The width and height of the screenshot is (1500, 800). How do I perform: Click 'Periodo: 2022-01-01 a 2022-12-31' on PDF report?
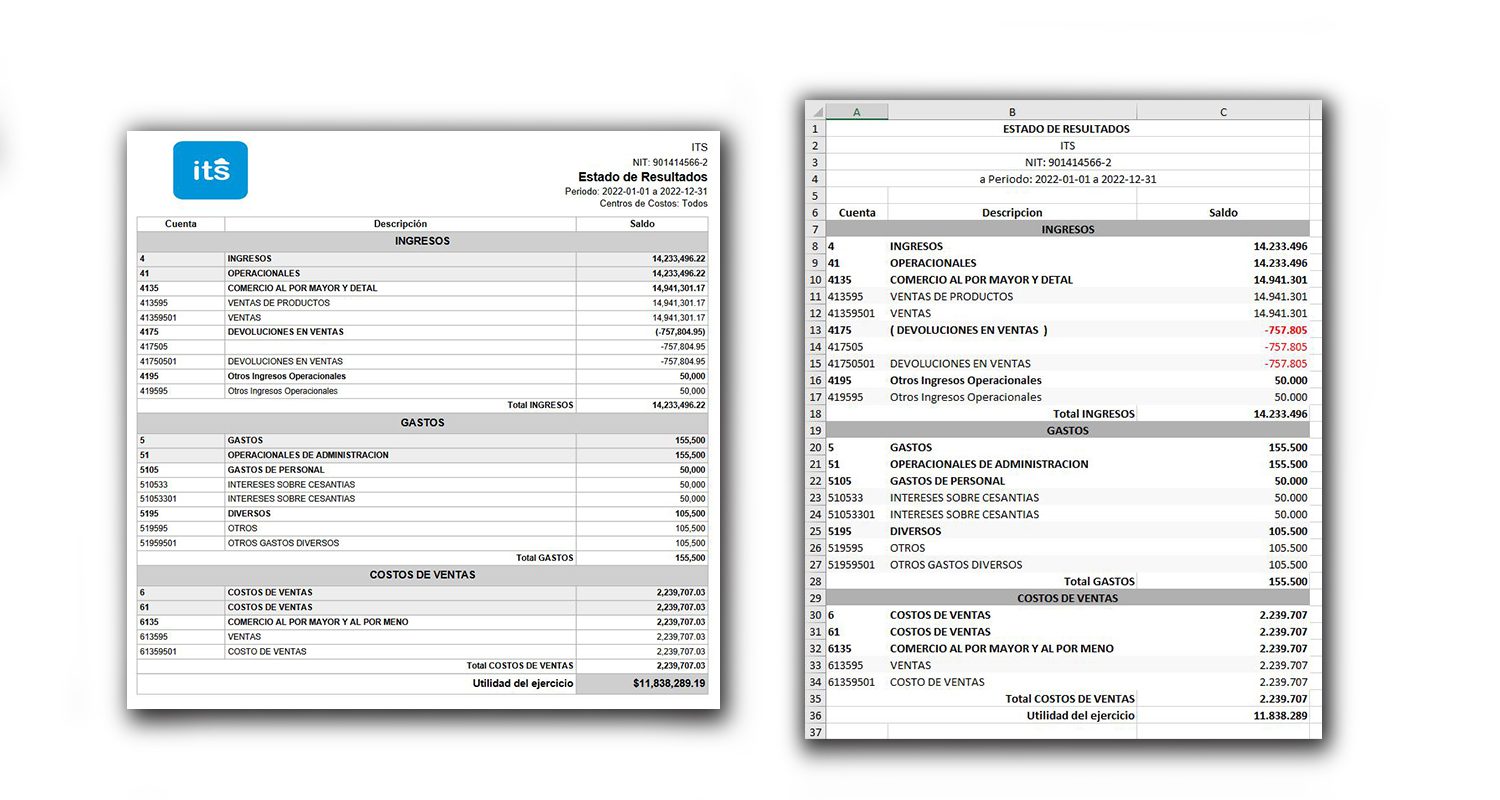pos(636,191)
